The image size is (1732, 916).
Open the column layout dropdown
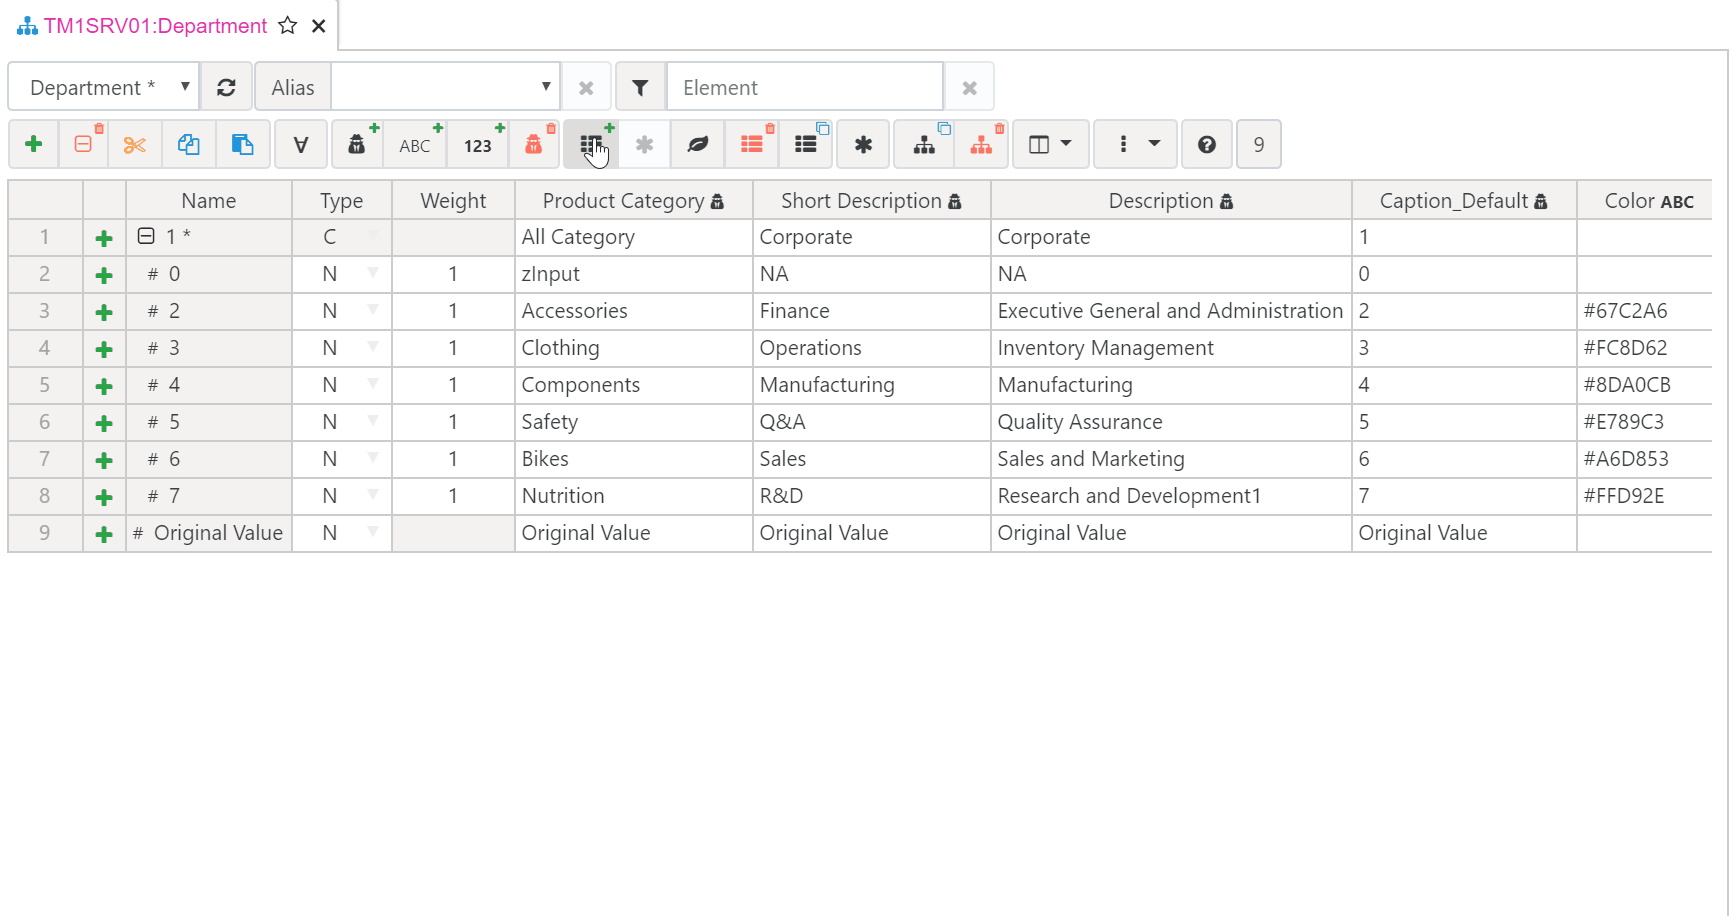[x=1050, y=144]
